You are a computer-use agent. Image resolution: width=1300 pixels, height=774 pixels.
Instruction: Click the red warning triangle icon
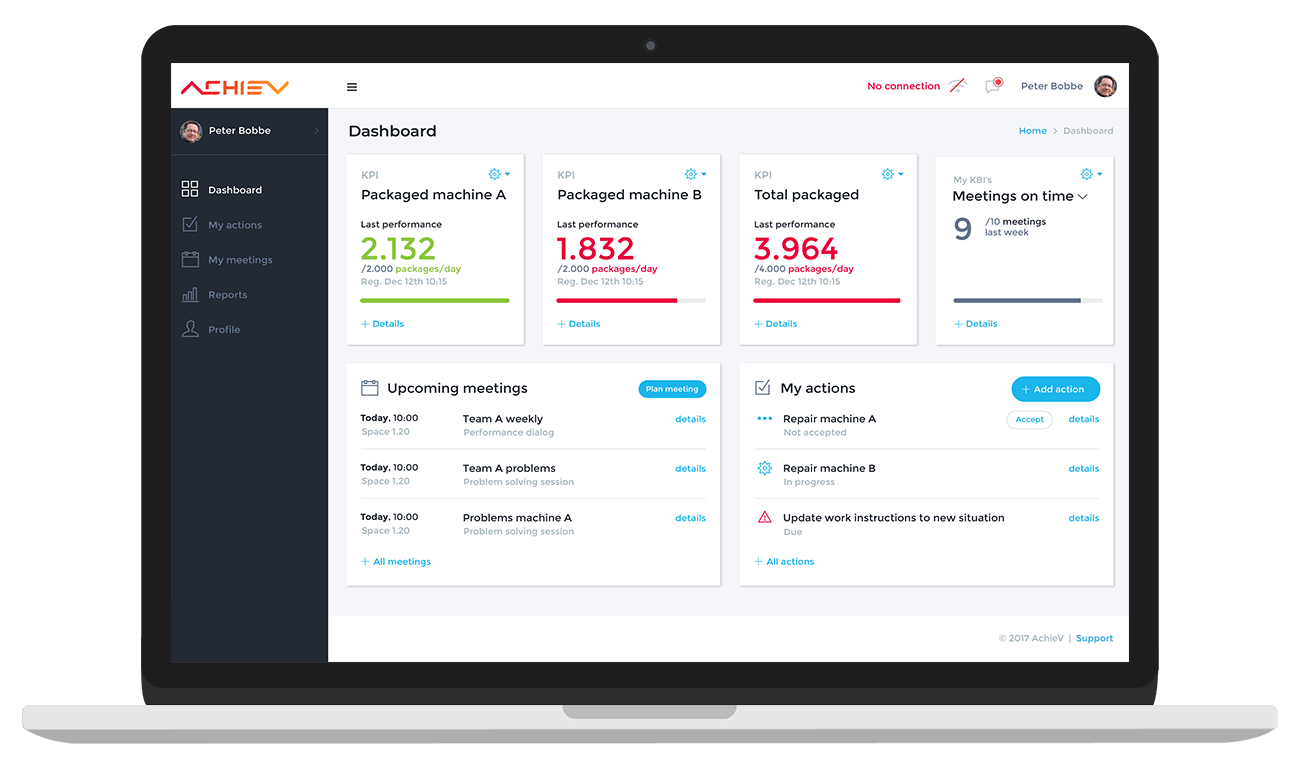pos(765,518)
